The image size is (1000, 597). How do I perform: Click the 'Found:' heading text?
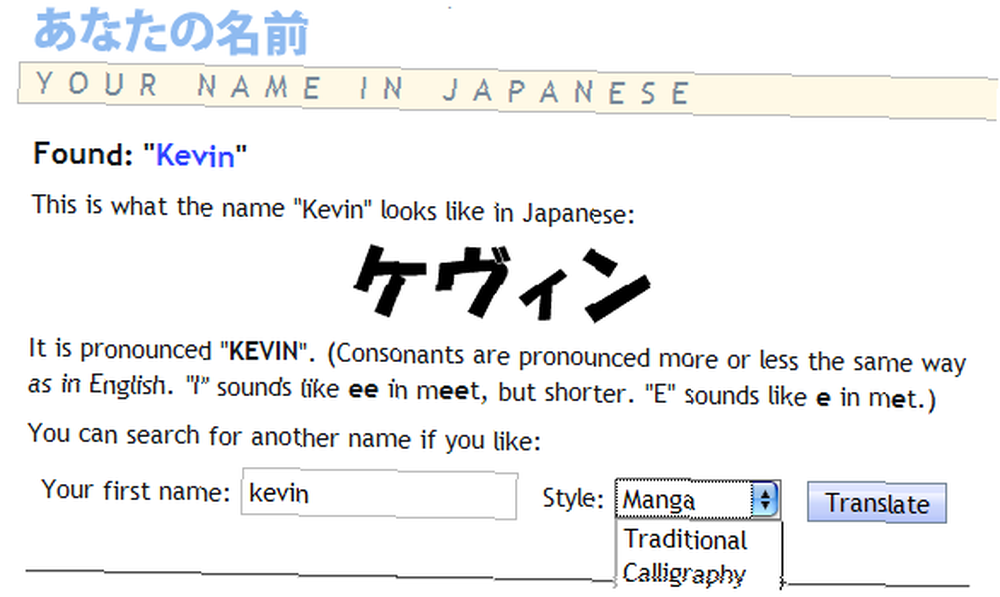[x=82, y=154]
